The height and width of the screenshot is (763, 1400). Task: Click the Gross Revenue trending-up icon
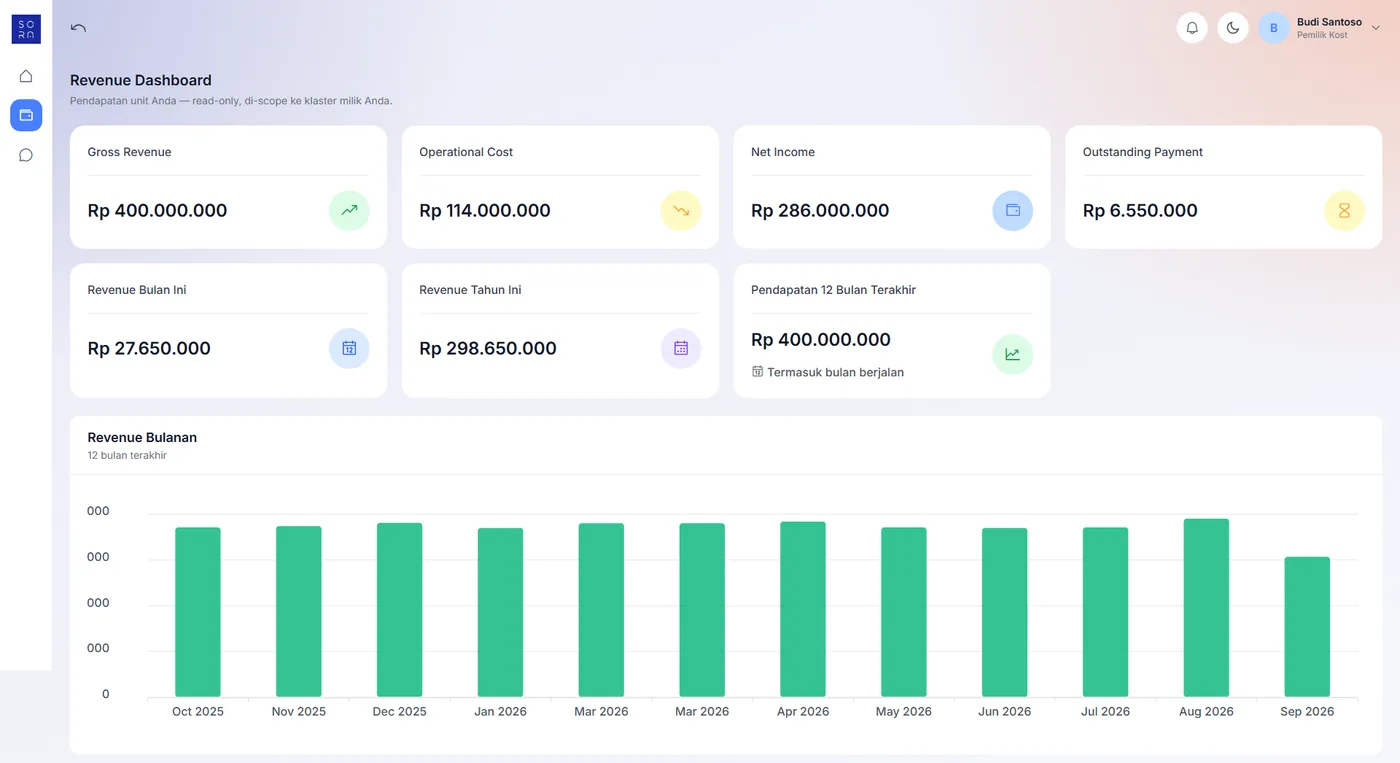click(349, 211)
